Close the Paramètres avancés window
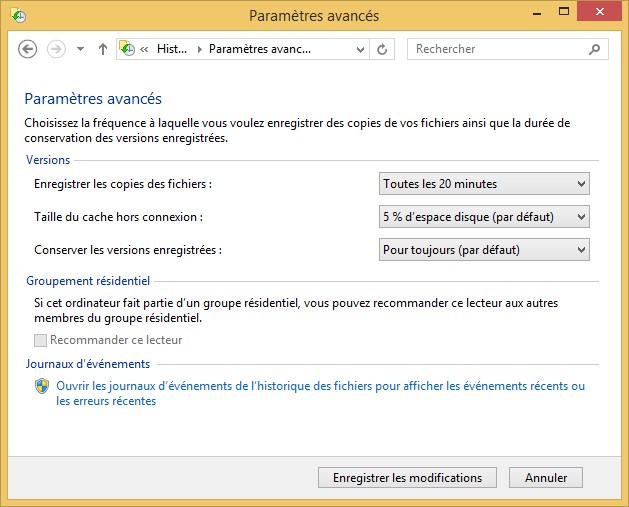 point(599,12)
